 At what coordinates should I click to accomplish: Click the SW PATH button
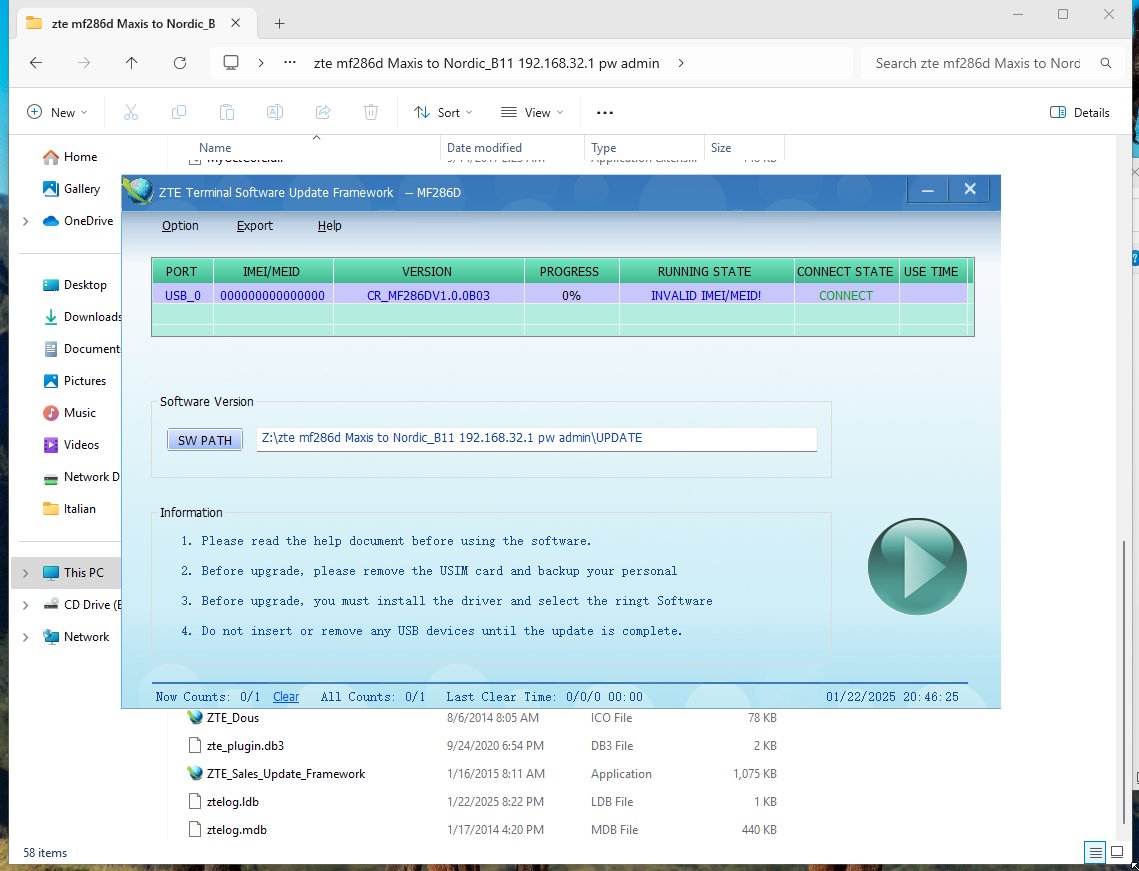204,440
